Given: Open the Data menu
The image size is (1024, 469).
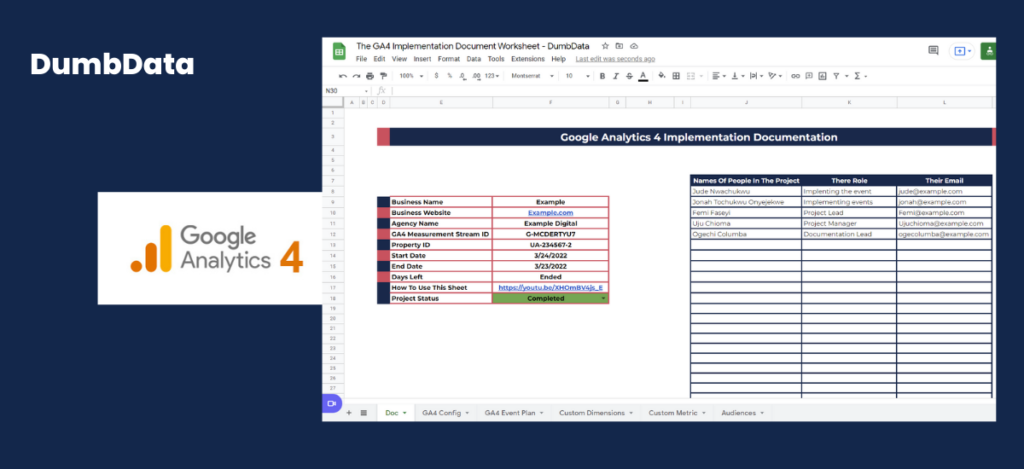Looking at the screenshot, I should (473, 59).
